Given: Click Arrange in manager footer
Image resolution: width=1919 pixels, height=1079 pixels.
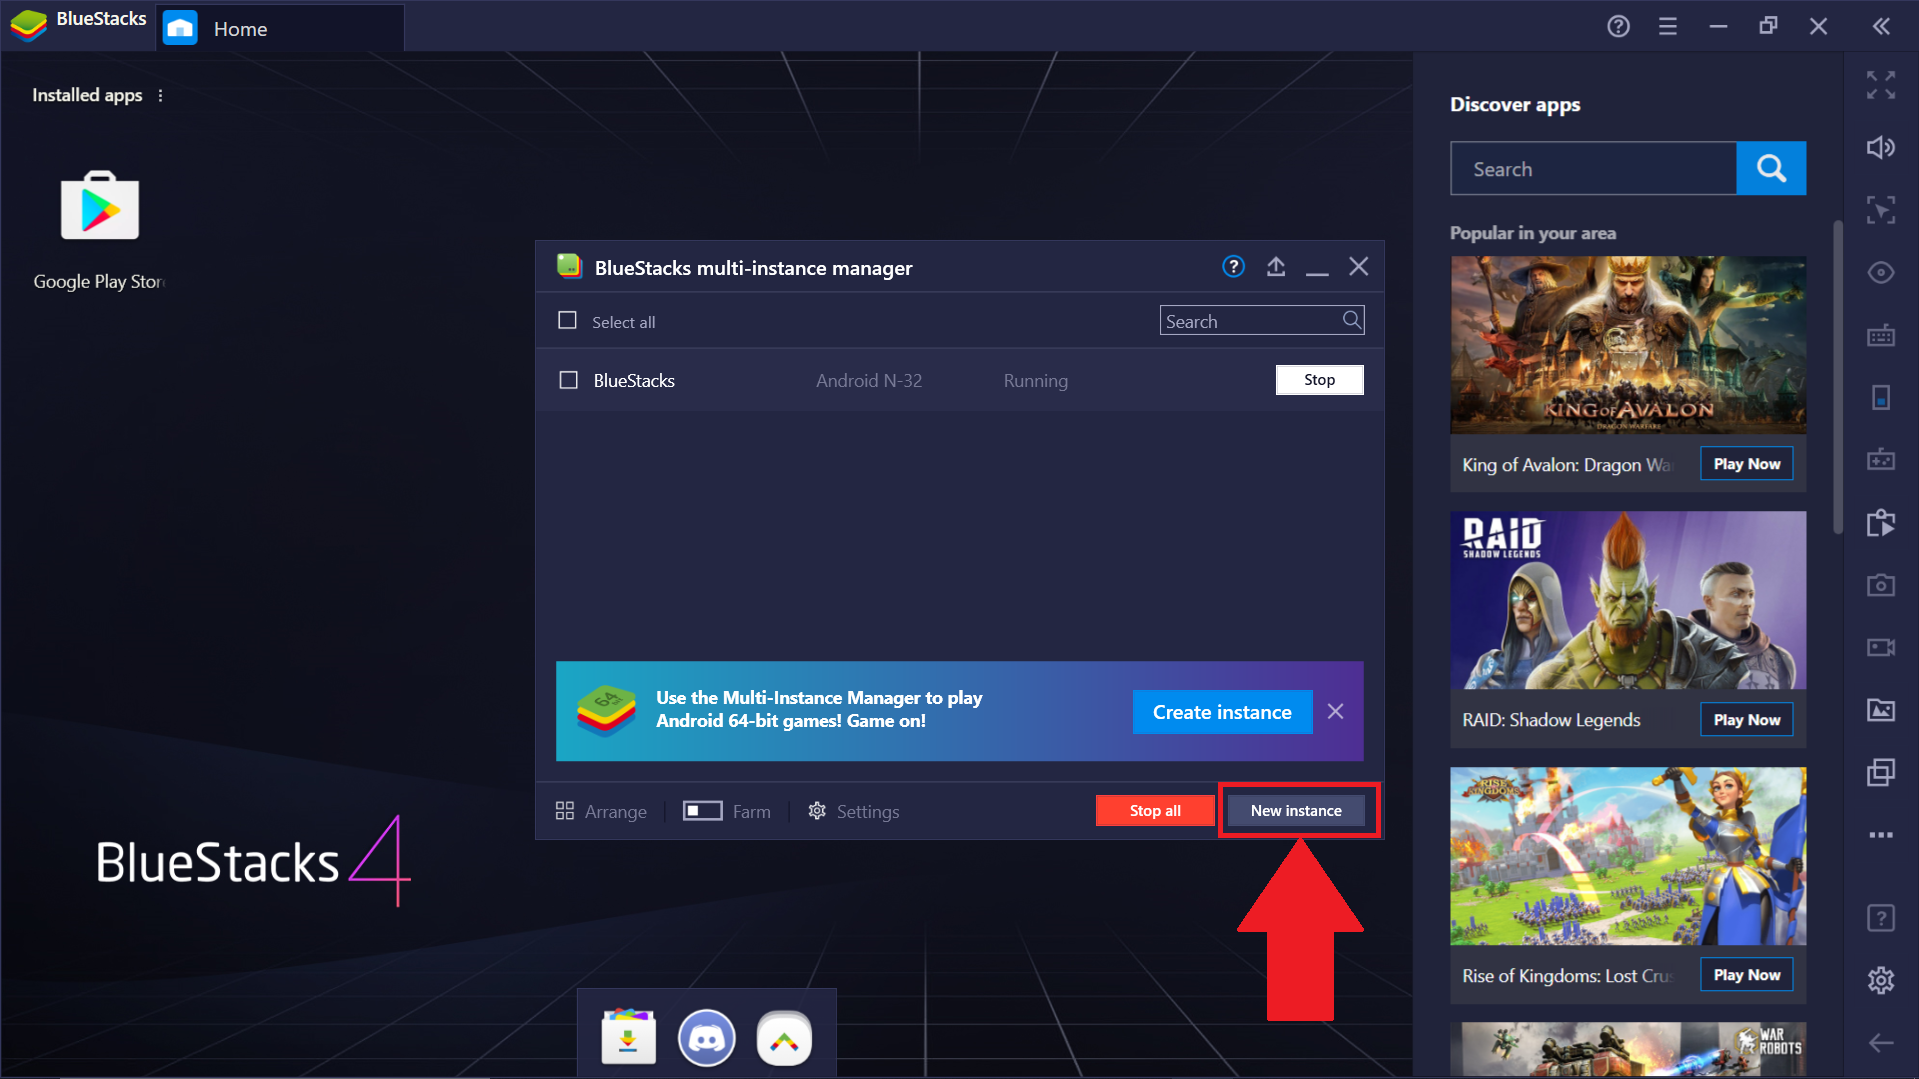Looking at the screenshot, I should 601,811.
